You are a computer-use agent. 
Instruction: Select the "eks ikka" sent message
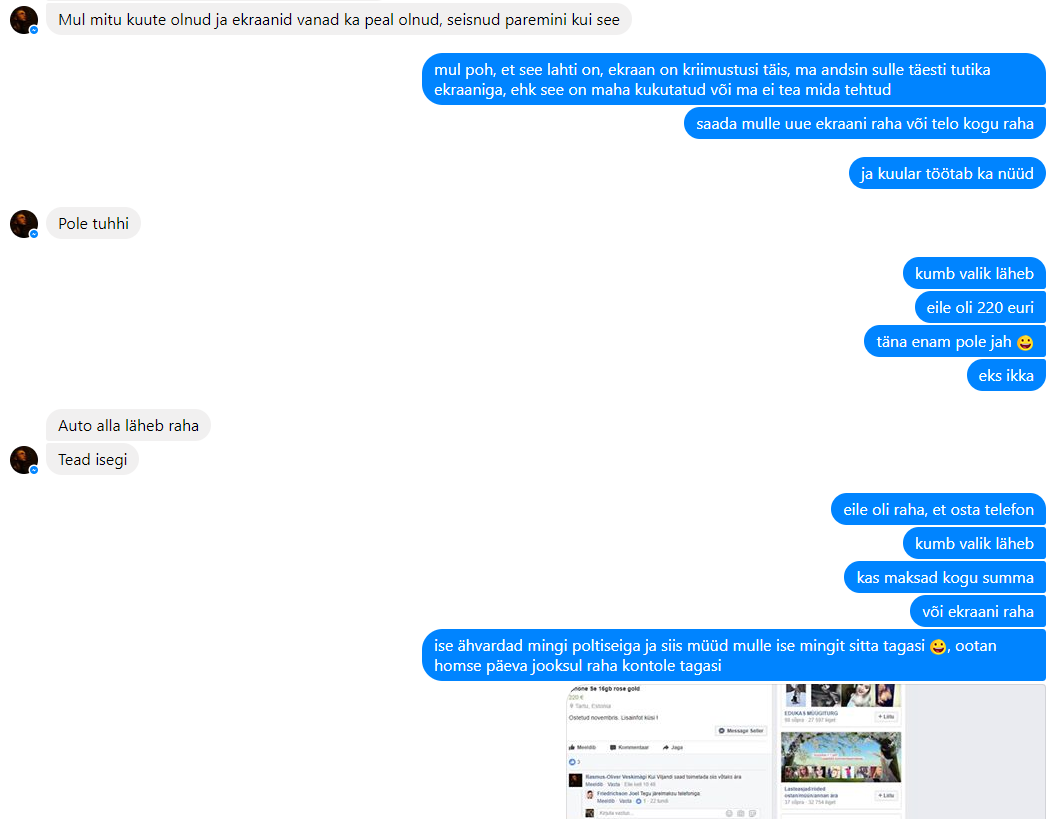pos(1006,376)
